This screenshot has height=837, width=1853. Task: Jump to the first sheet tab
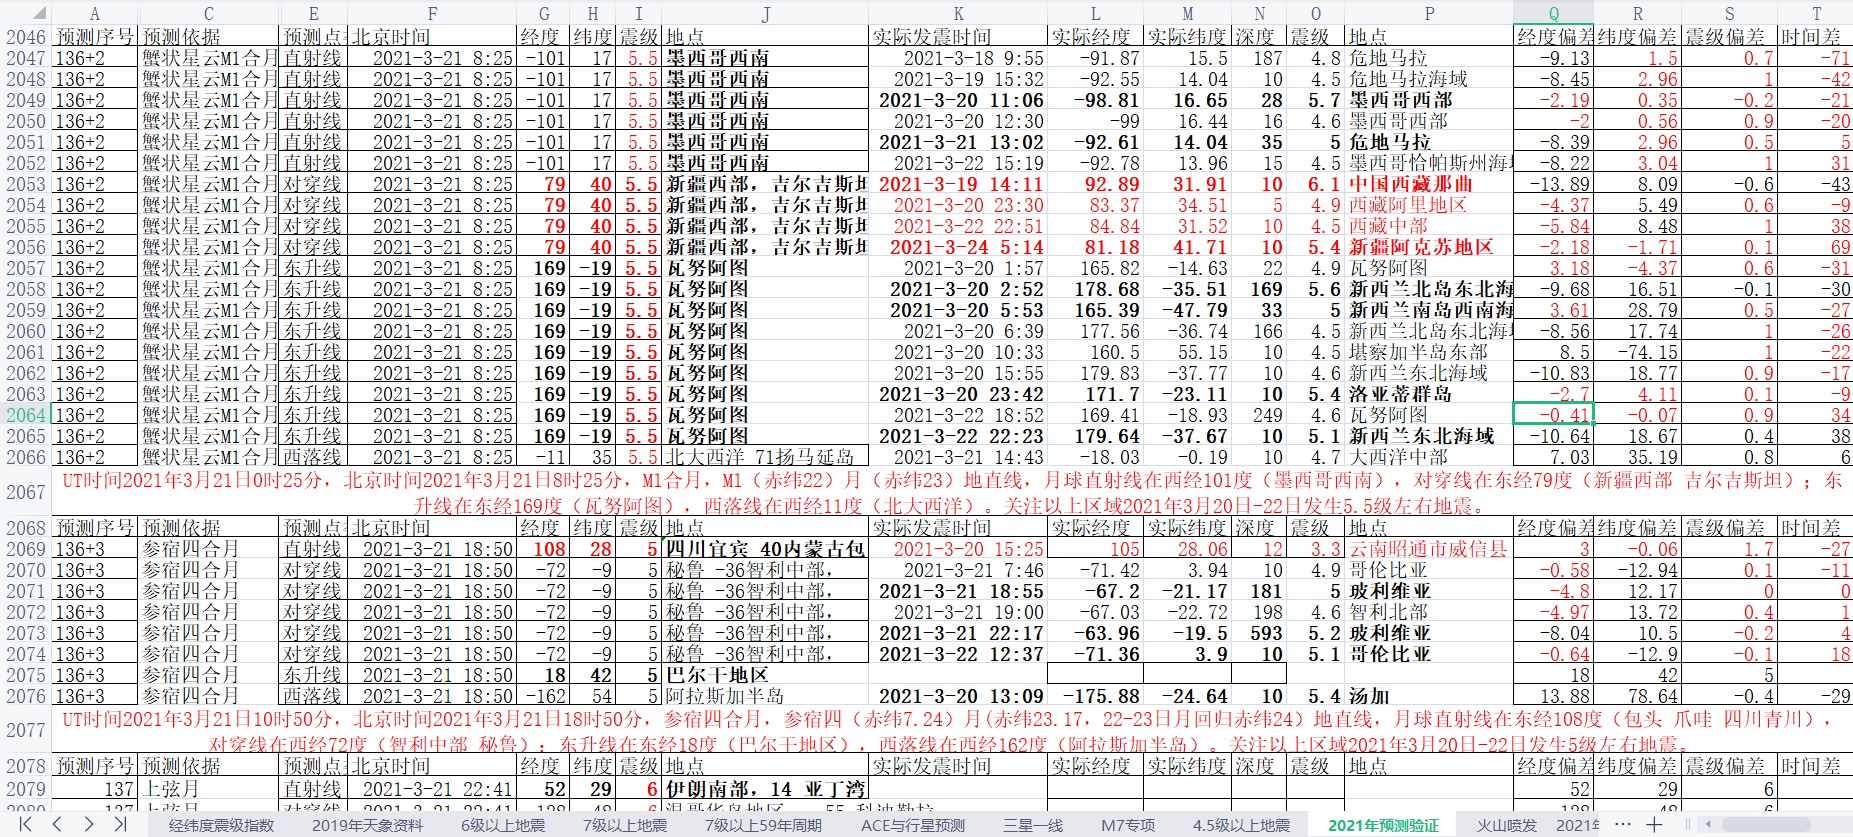coord(26,825)
